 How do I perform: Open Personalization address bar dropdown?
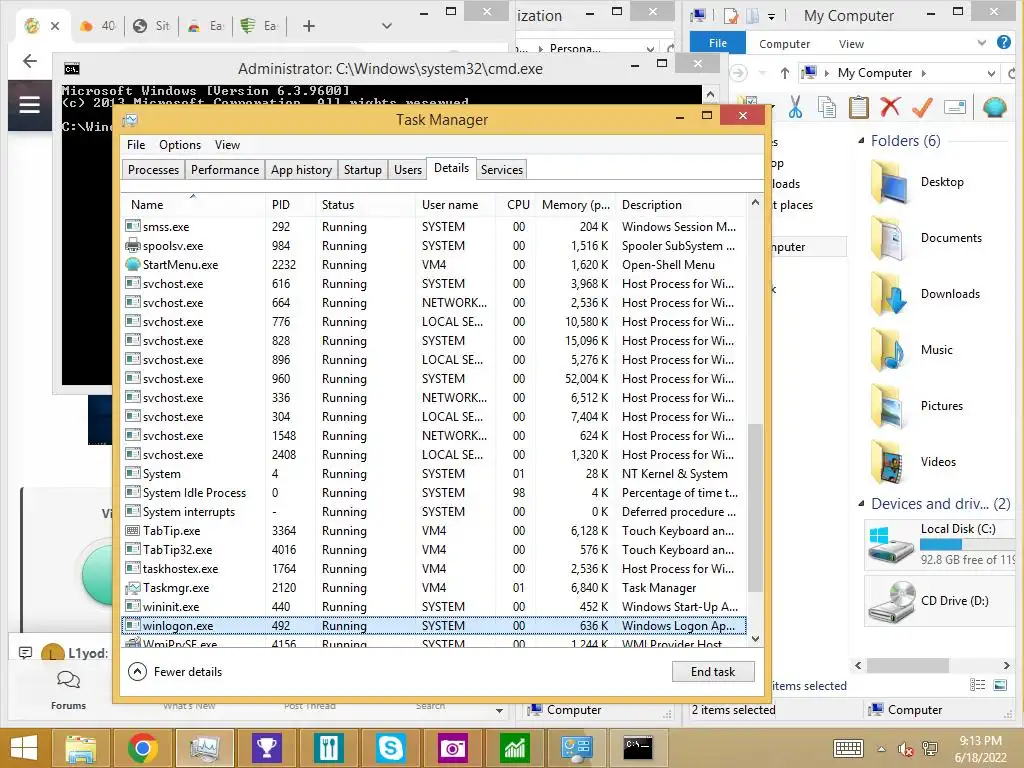[650, 48]
